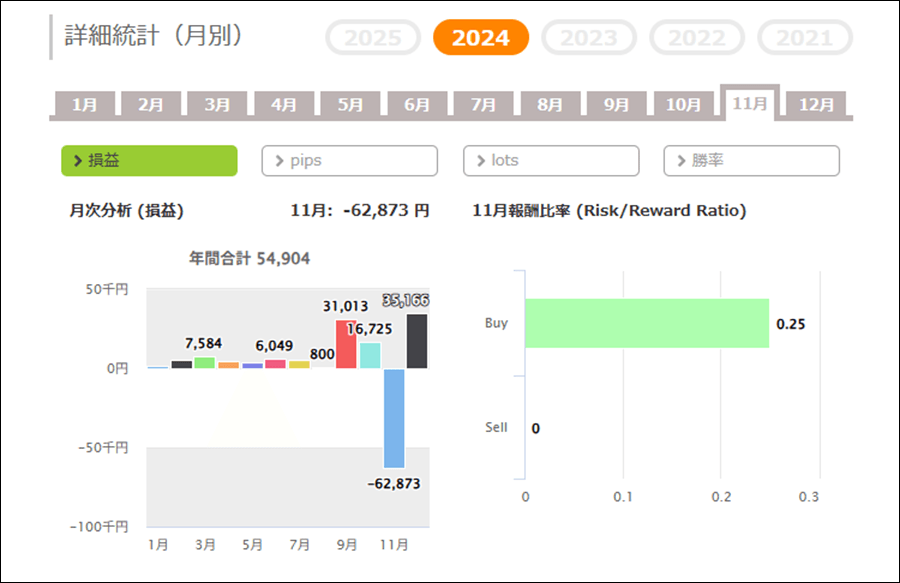Switch to the 2023 year view
900x583 pixels.
point(589,38)
